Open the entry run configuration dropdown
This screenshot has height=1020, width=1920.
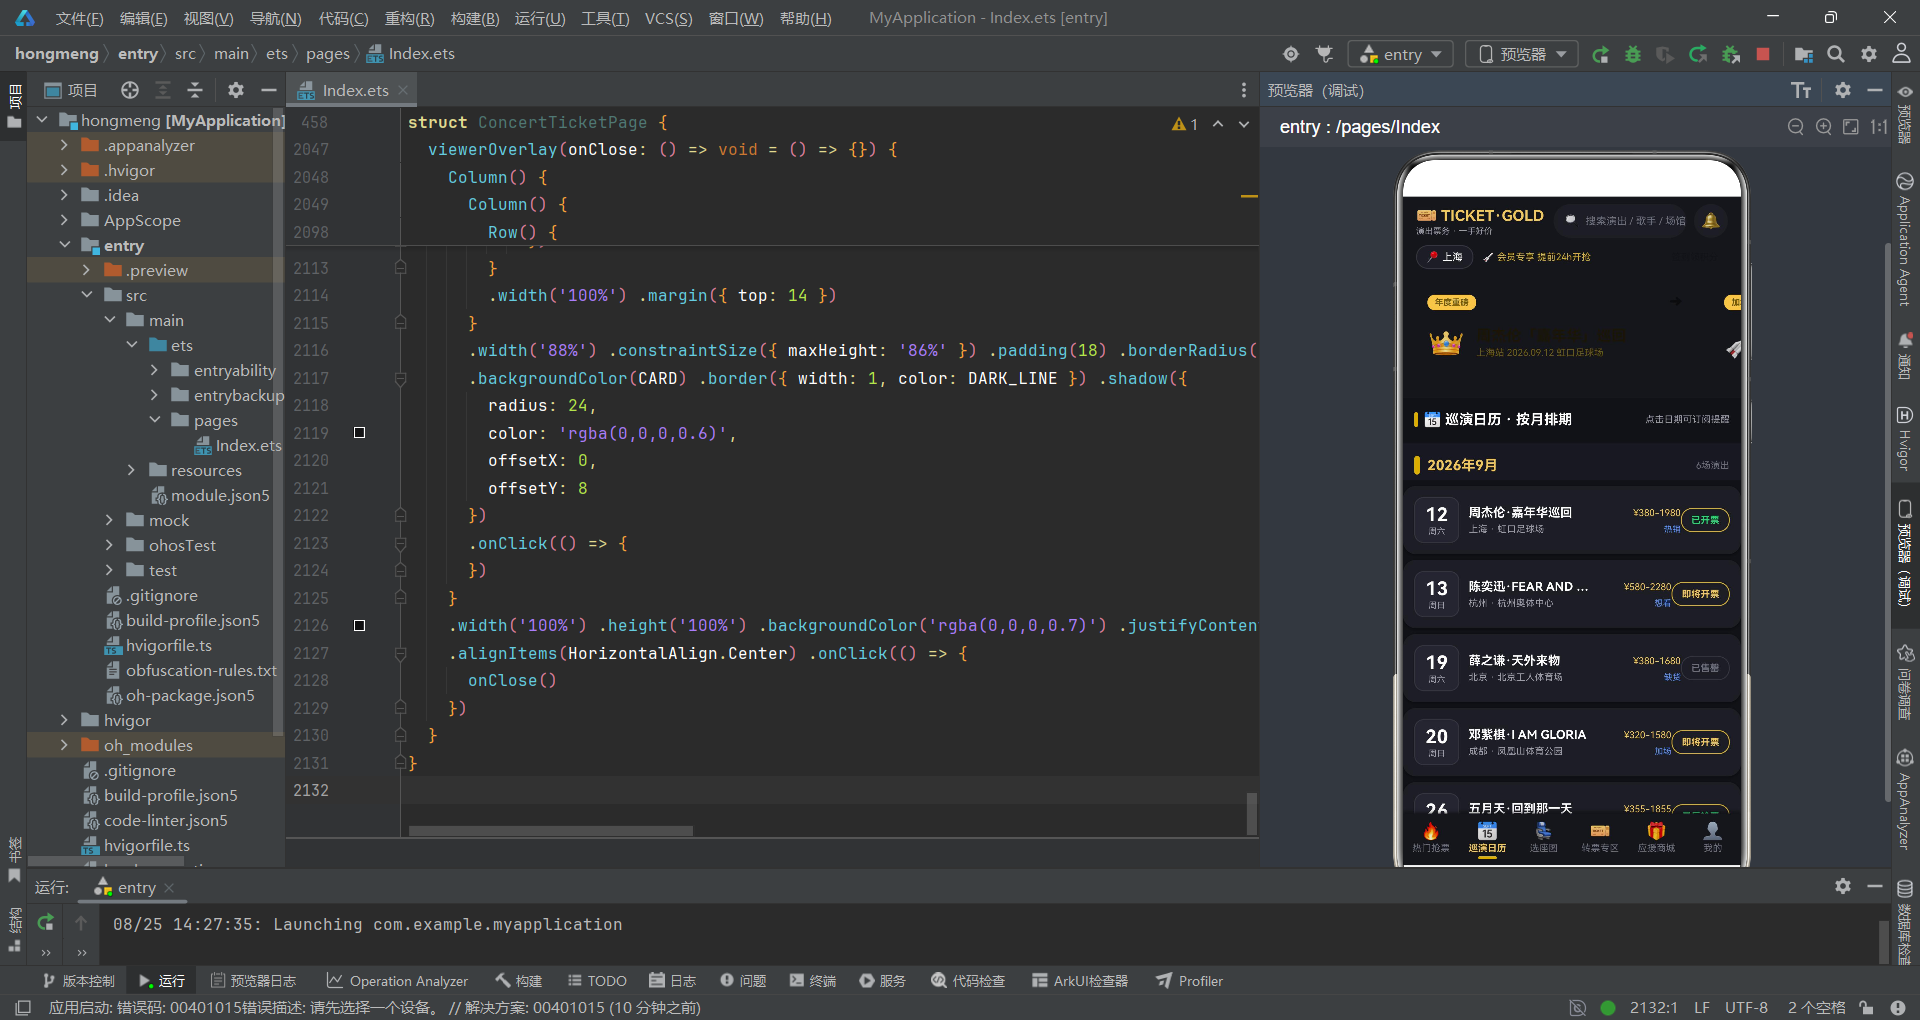coord(1399,54)
